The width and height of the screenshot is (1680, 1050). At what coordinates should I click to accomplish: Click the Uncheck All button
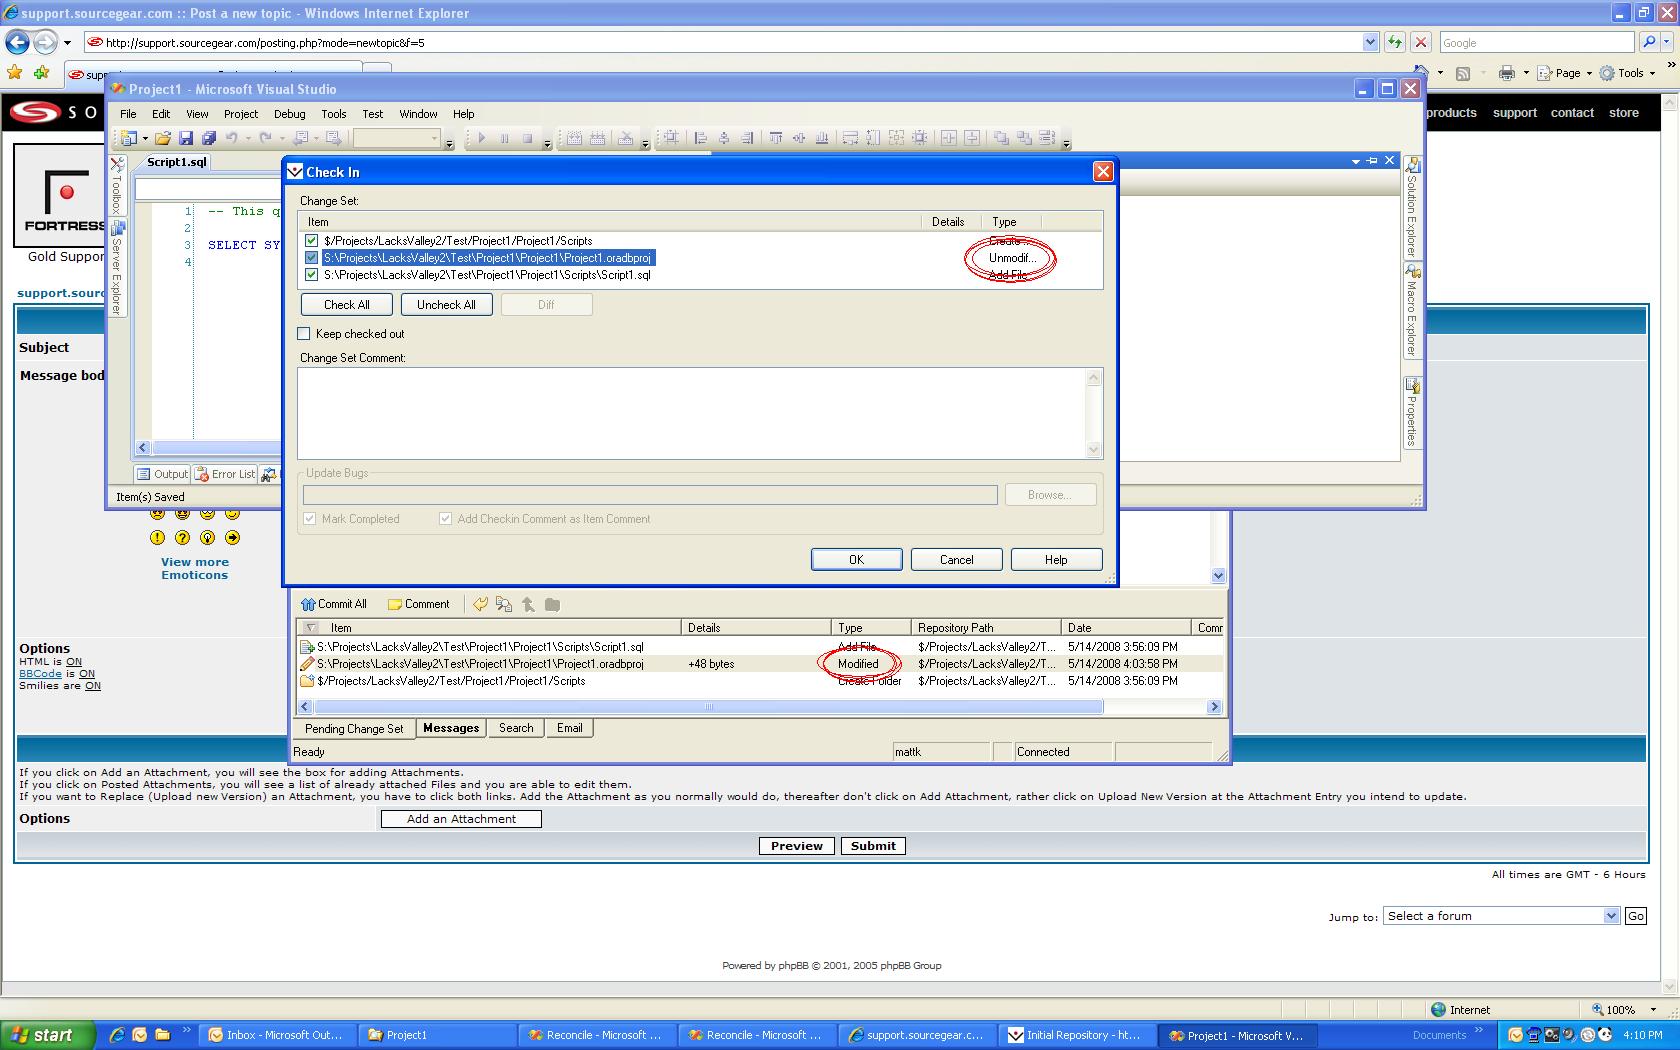pos(446,305)
